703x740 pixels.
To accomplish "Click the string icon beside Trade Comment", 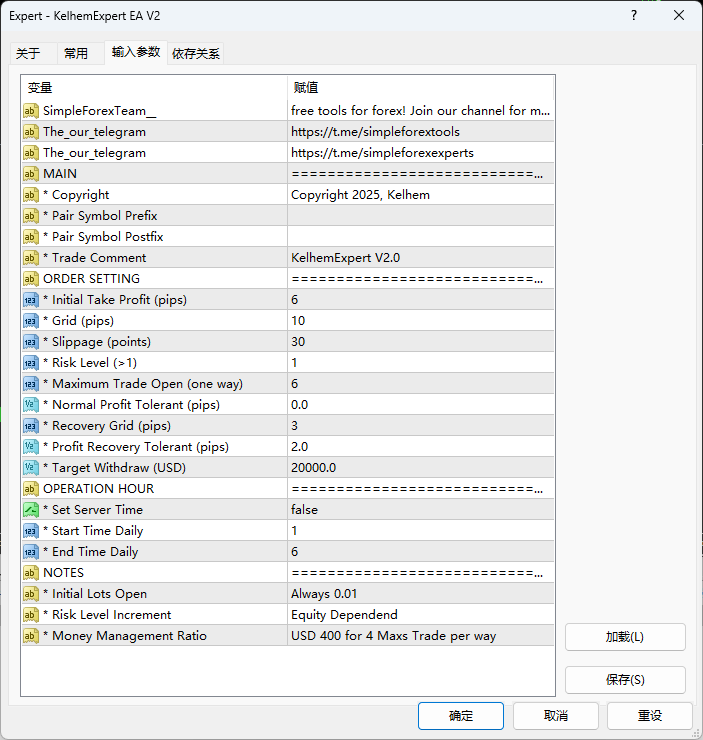I will 31,258.
